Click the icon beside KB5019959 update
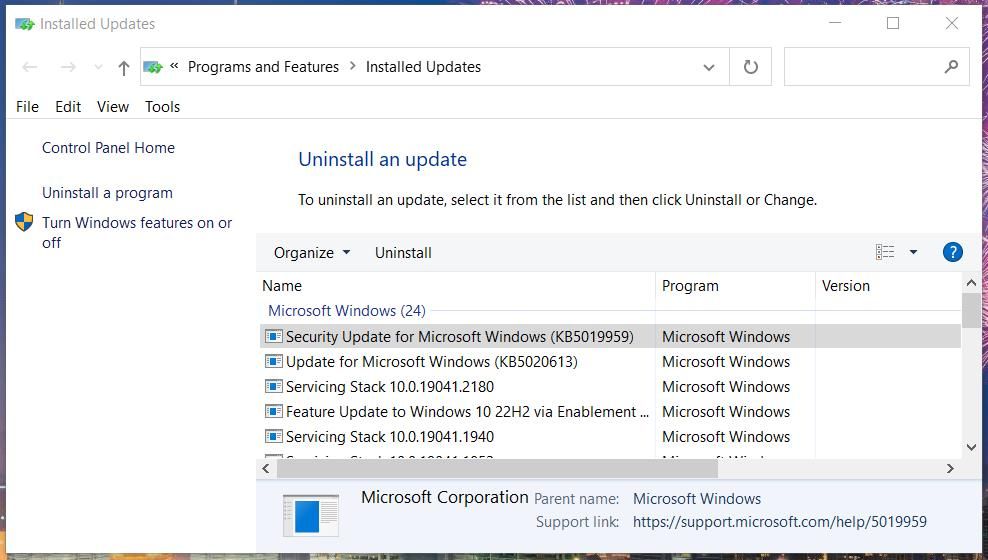988x560 pixels. (x=273, y=336)
